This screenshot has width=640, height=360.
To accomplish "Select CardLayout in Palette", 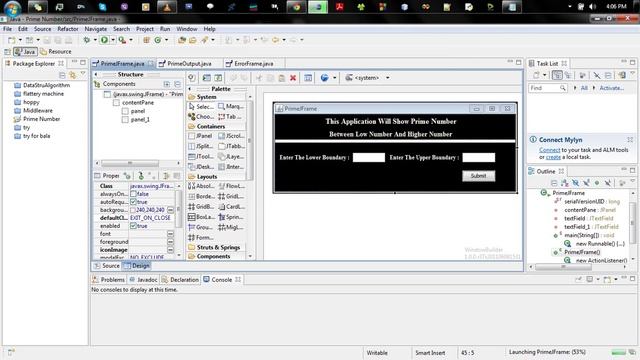I will [231, 207].
